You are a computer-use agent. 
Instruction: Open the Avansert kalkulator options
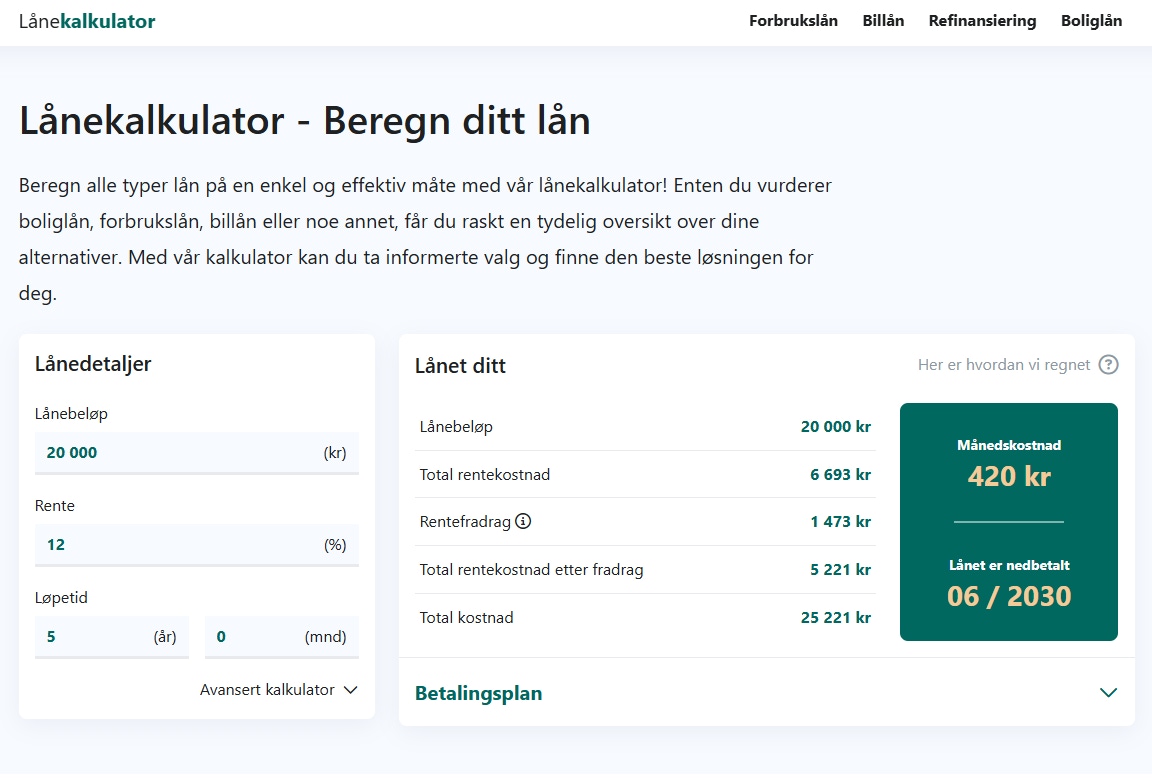(266, 689)
